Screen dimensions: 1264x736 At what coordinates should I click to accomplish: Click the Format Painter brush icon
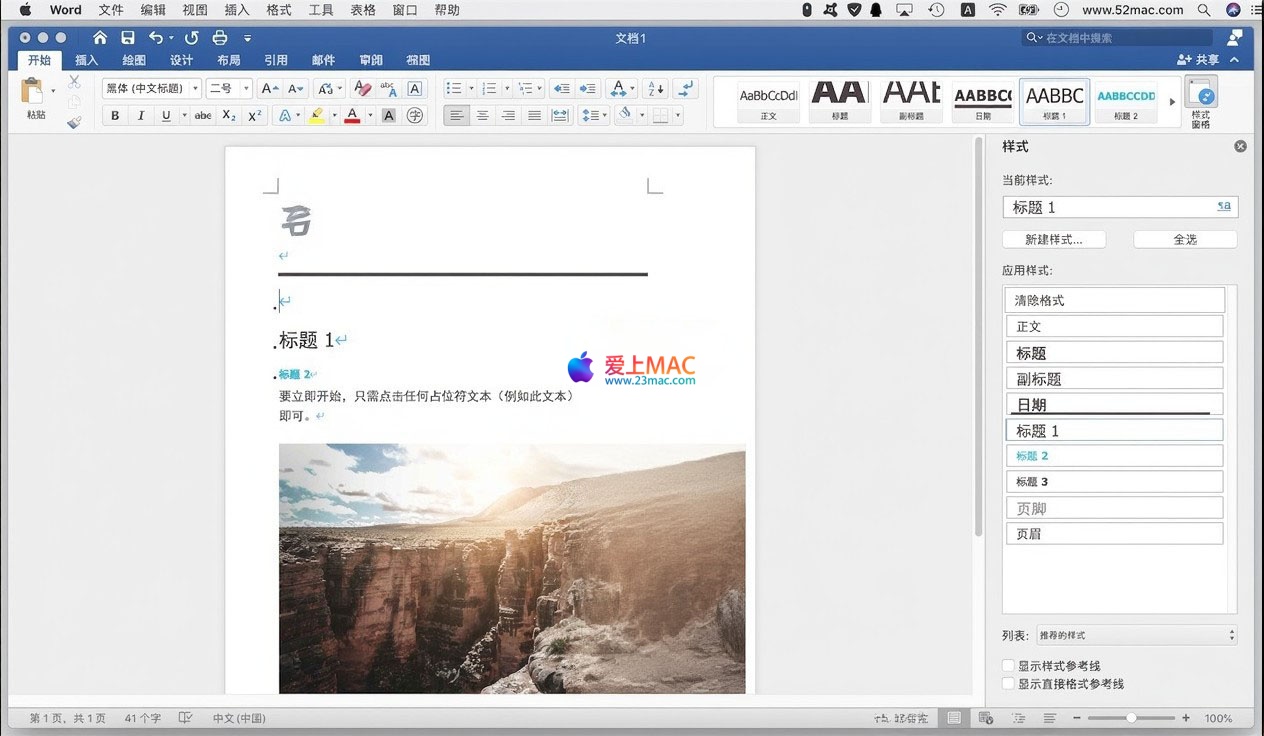74,123
